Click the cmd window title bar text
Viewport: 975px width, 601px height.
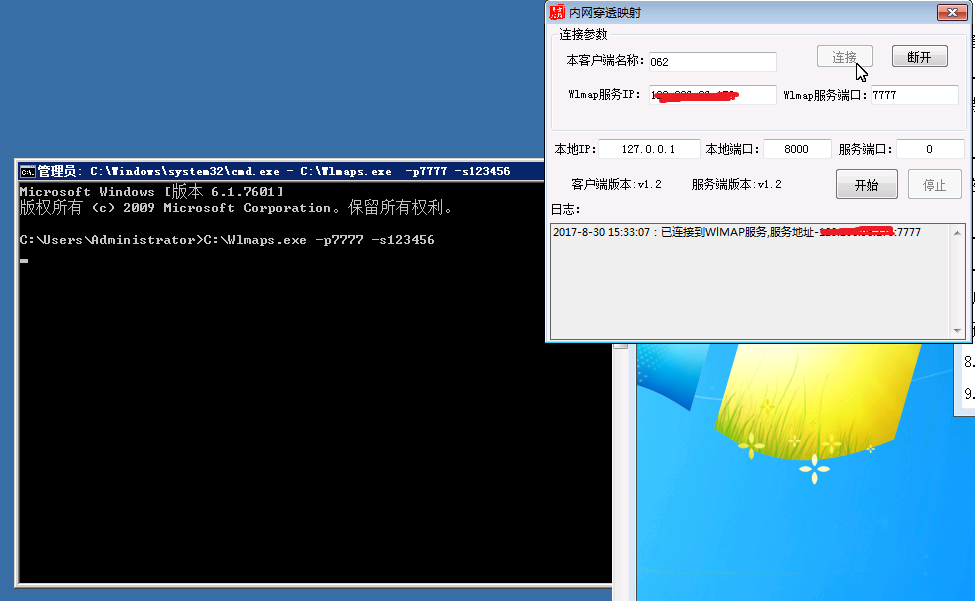274,171
